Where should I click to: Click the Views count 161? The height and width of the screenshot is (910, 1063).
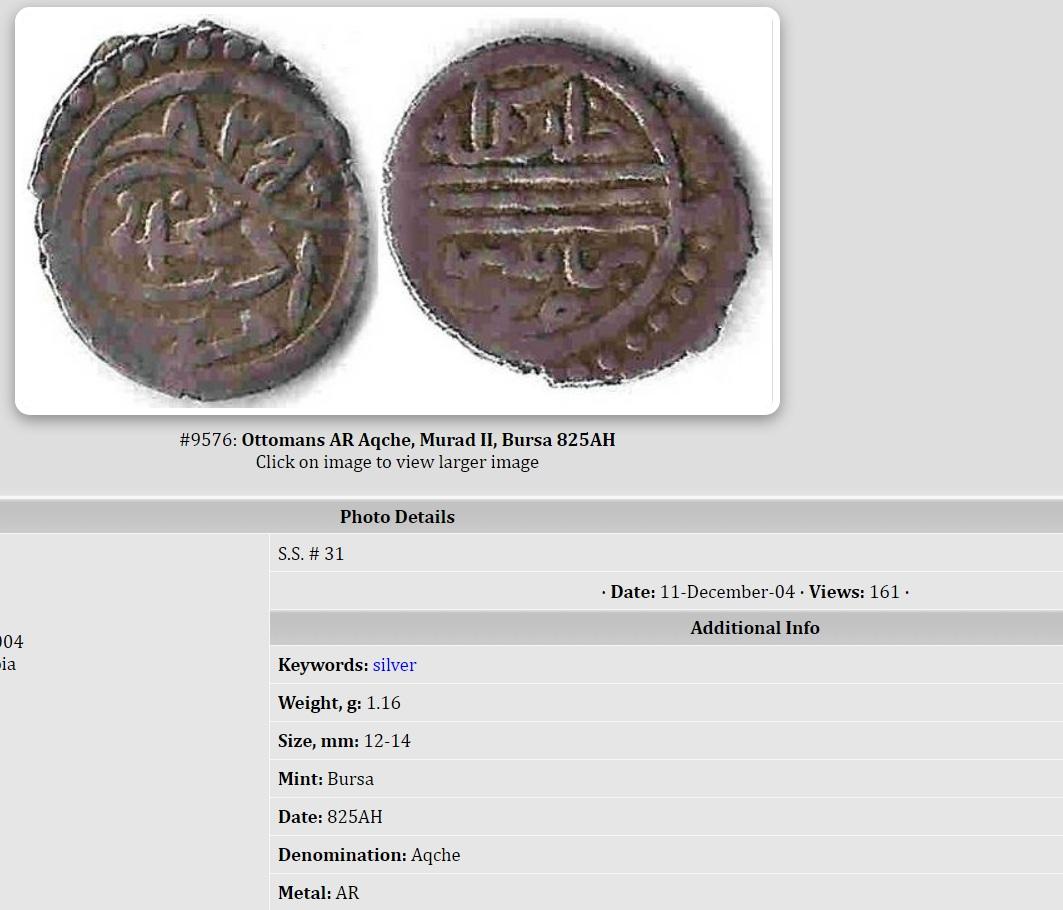coord(884,592)
